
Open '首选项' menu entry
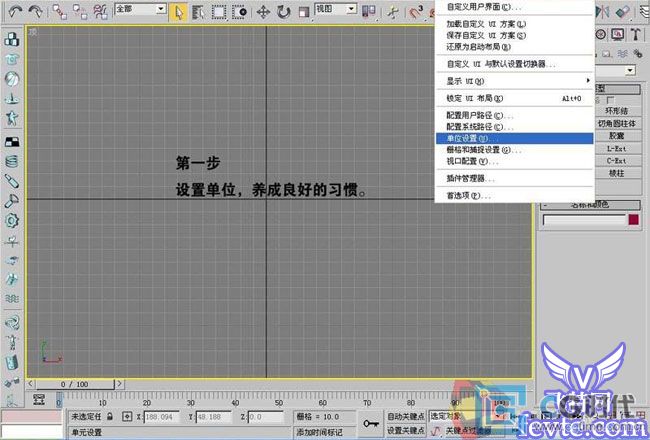tap(514, 195)
